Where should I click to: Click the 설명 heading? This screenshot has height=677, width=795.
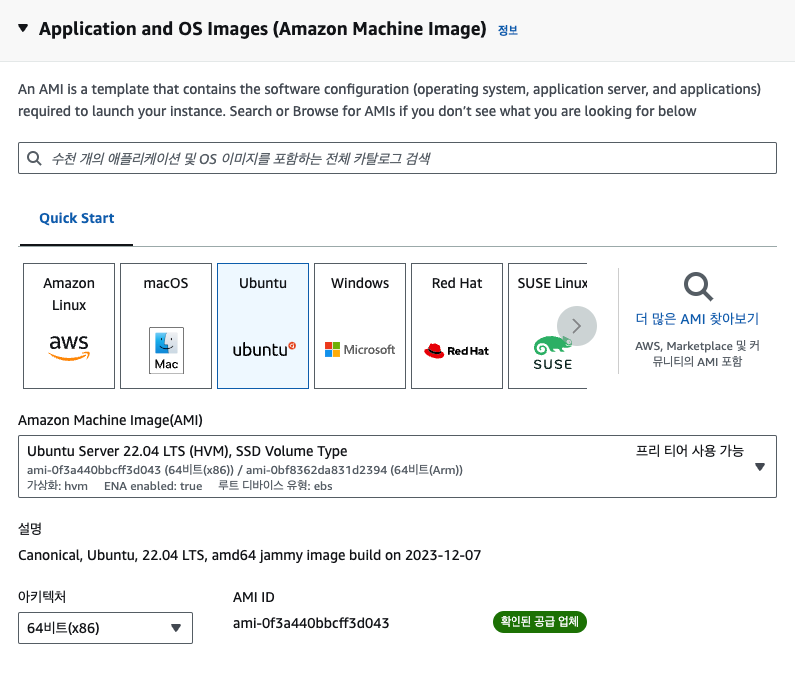coord(30,529)
